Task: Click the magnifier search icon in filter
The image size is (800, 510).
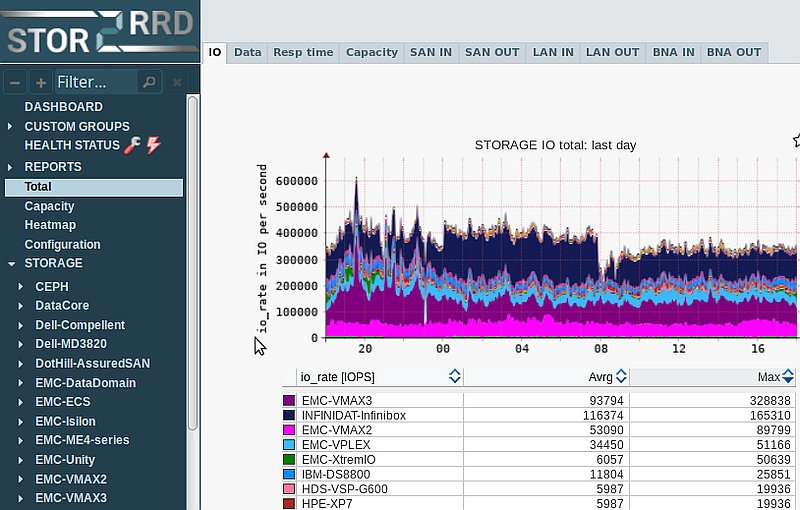Action: point(147,82)
